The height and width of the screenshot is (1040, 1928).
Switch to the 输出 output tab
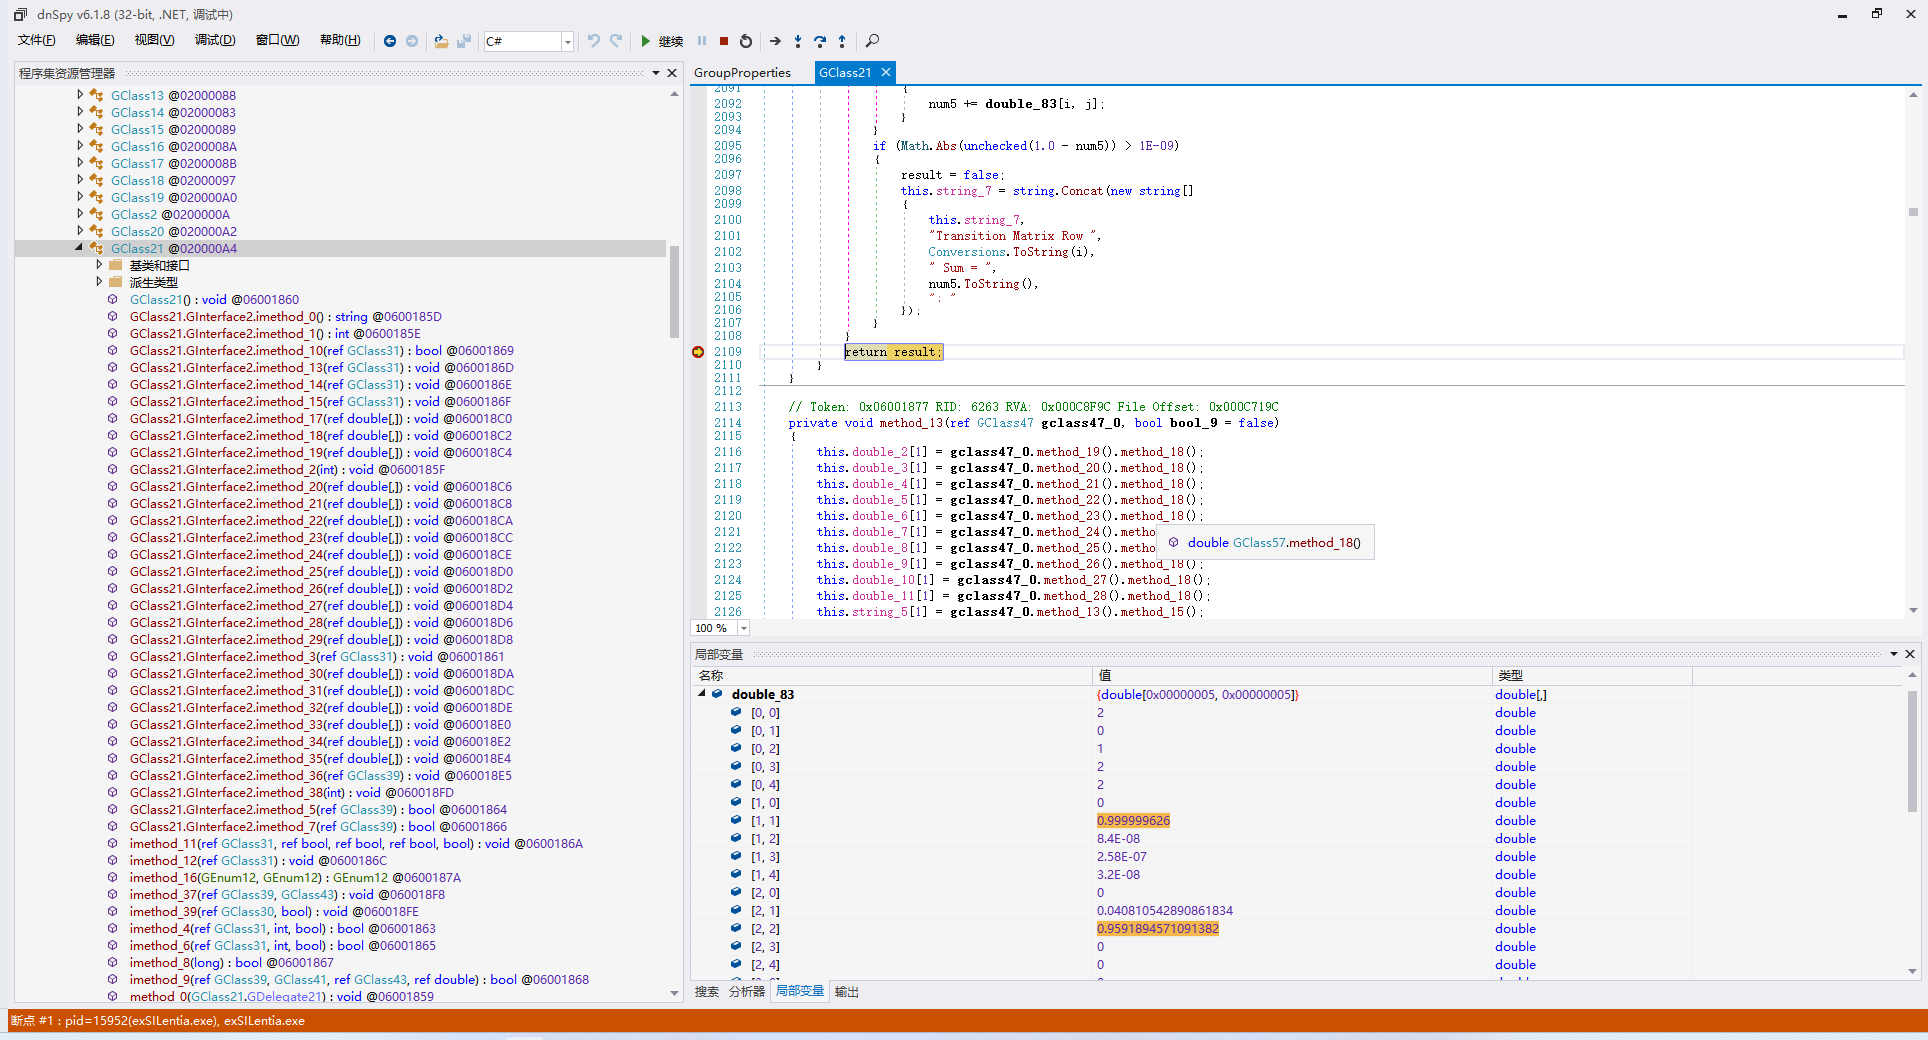point(847,992)
